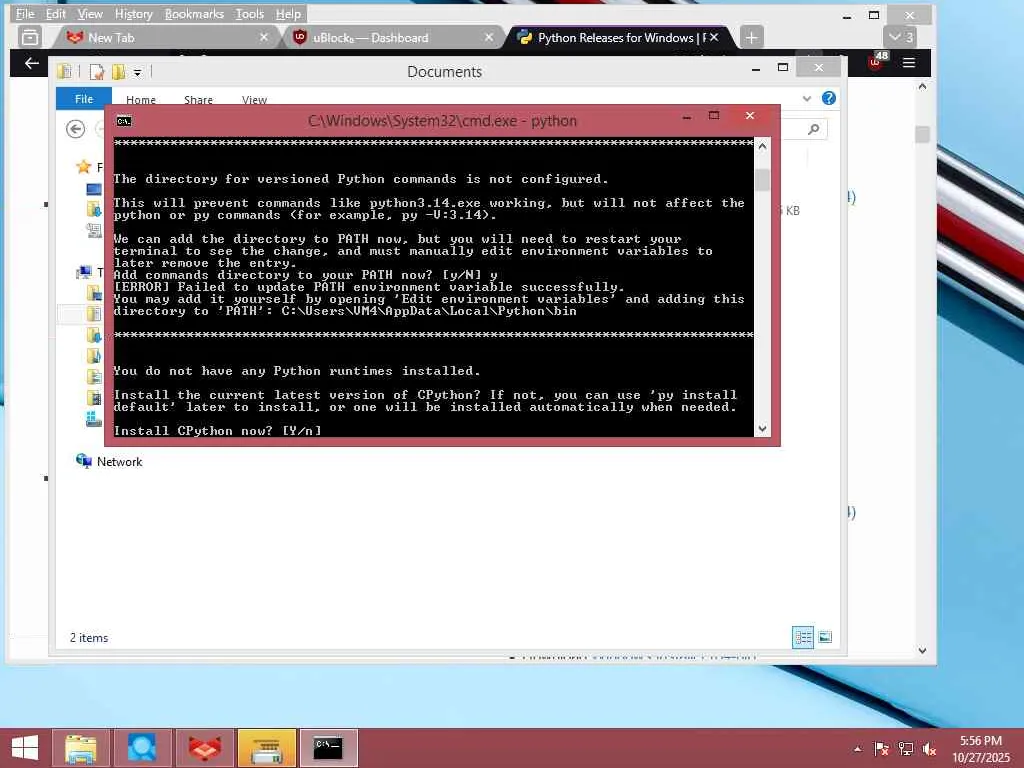Open the fox browser taskbar icon
Viewport: 1024px width, 768px height.
coord(204,748)
